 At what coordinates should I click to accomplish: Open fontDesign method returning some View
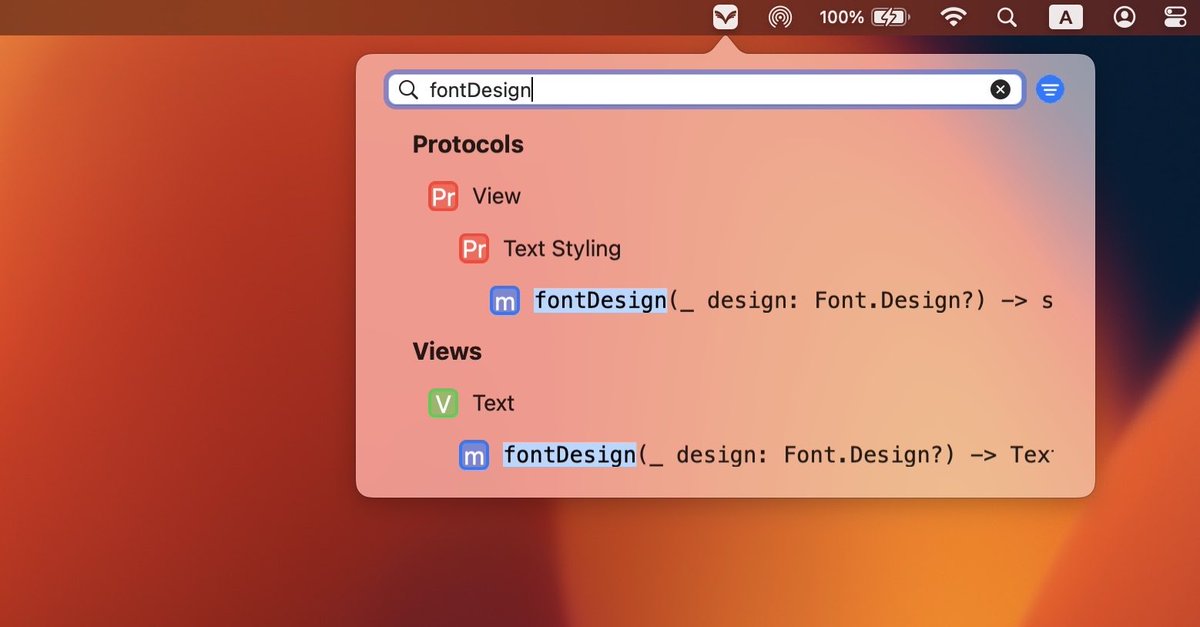[793, 300]
